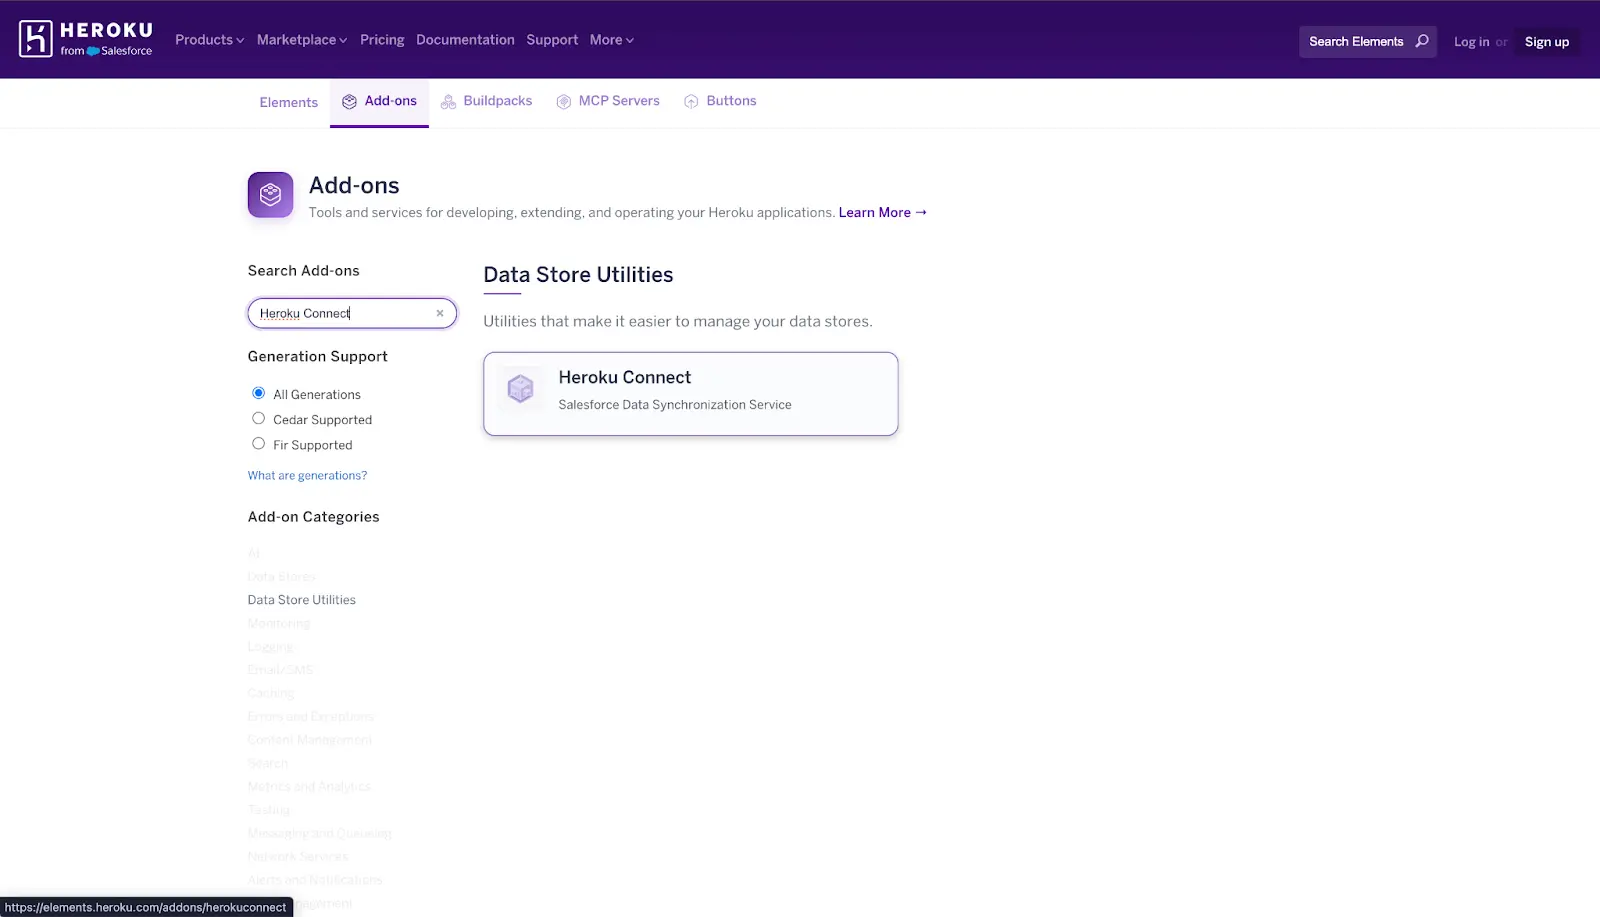Open the Marketplace dropdown menu
The image size is (1600, 917).
(x=300, y=40)
